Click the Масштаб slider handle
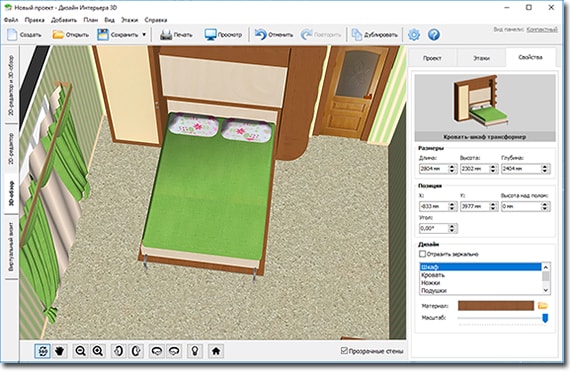The width and height of the screenshot is (570, 371). pos(545,318)
